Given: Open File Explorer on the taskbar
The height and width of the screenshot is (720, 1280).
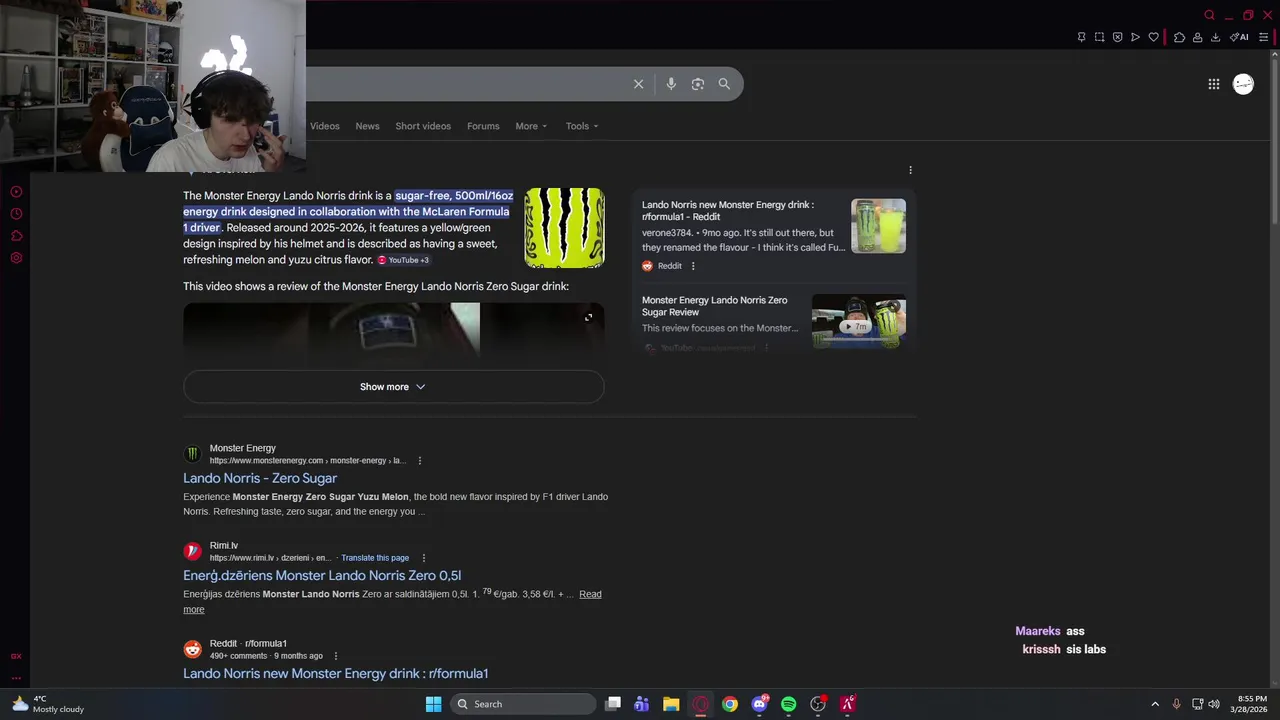Looking at the screenshot, I should (x=671, y=704).
